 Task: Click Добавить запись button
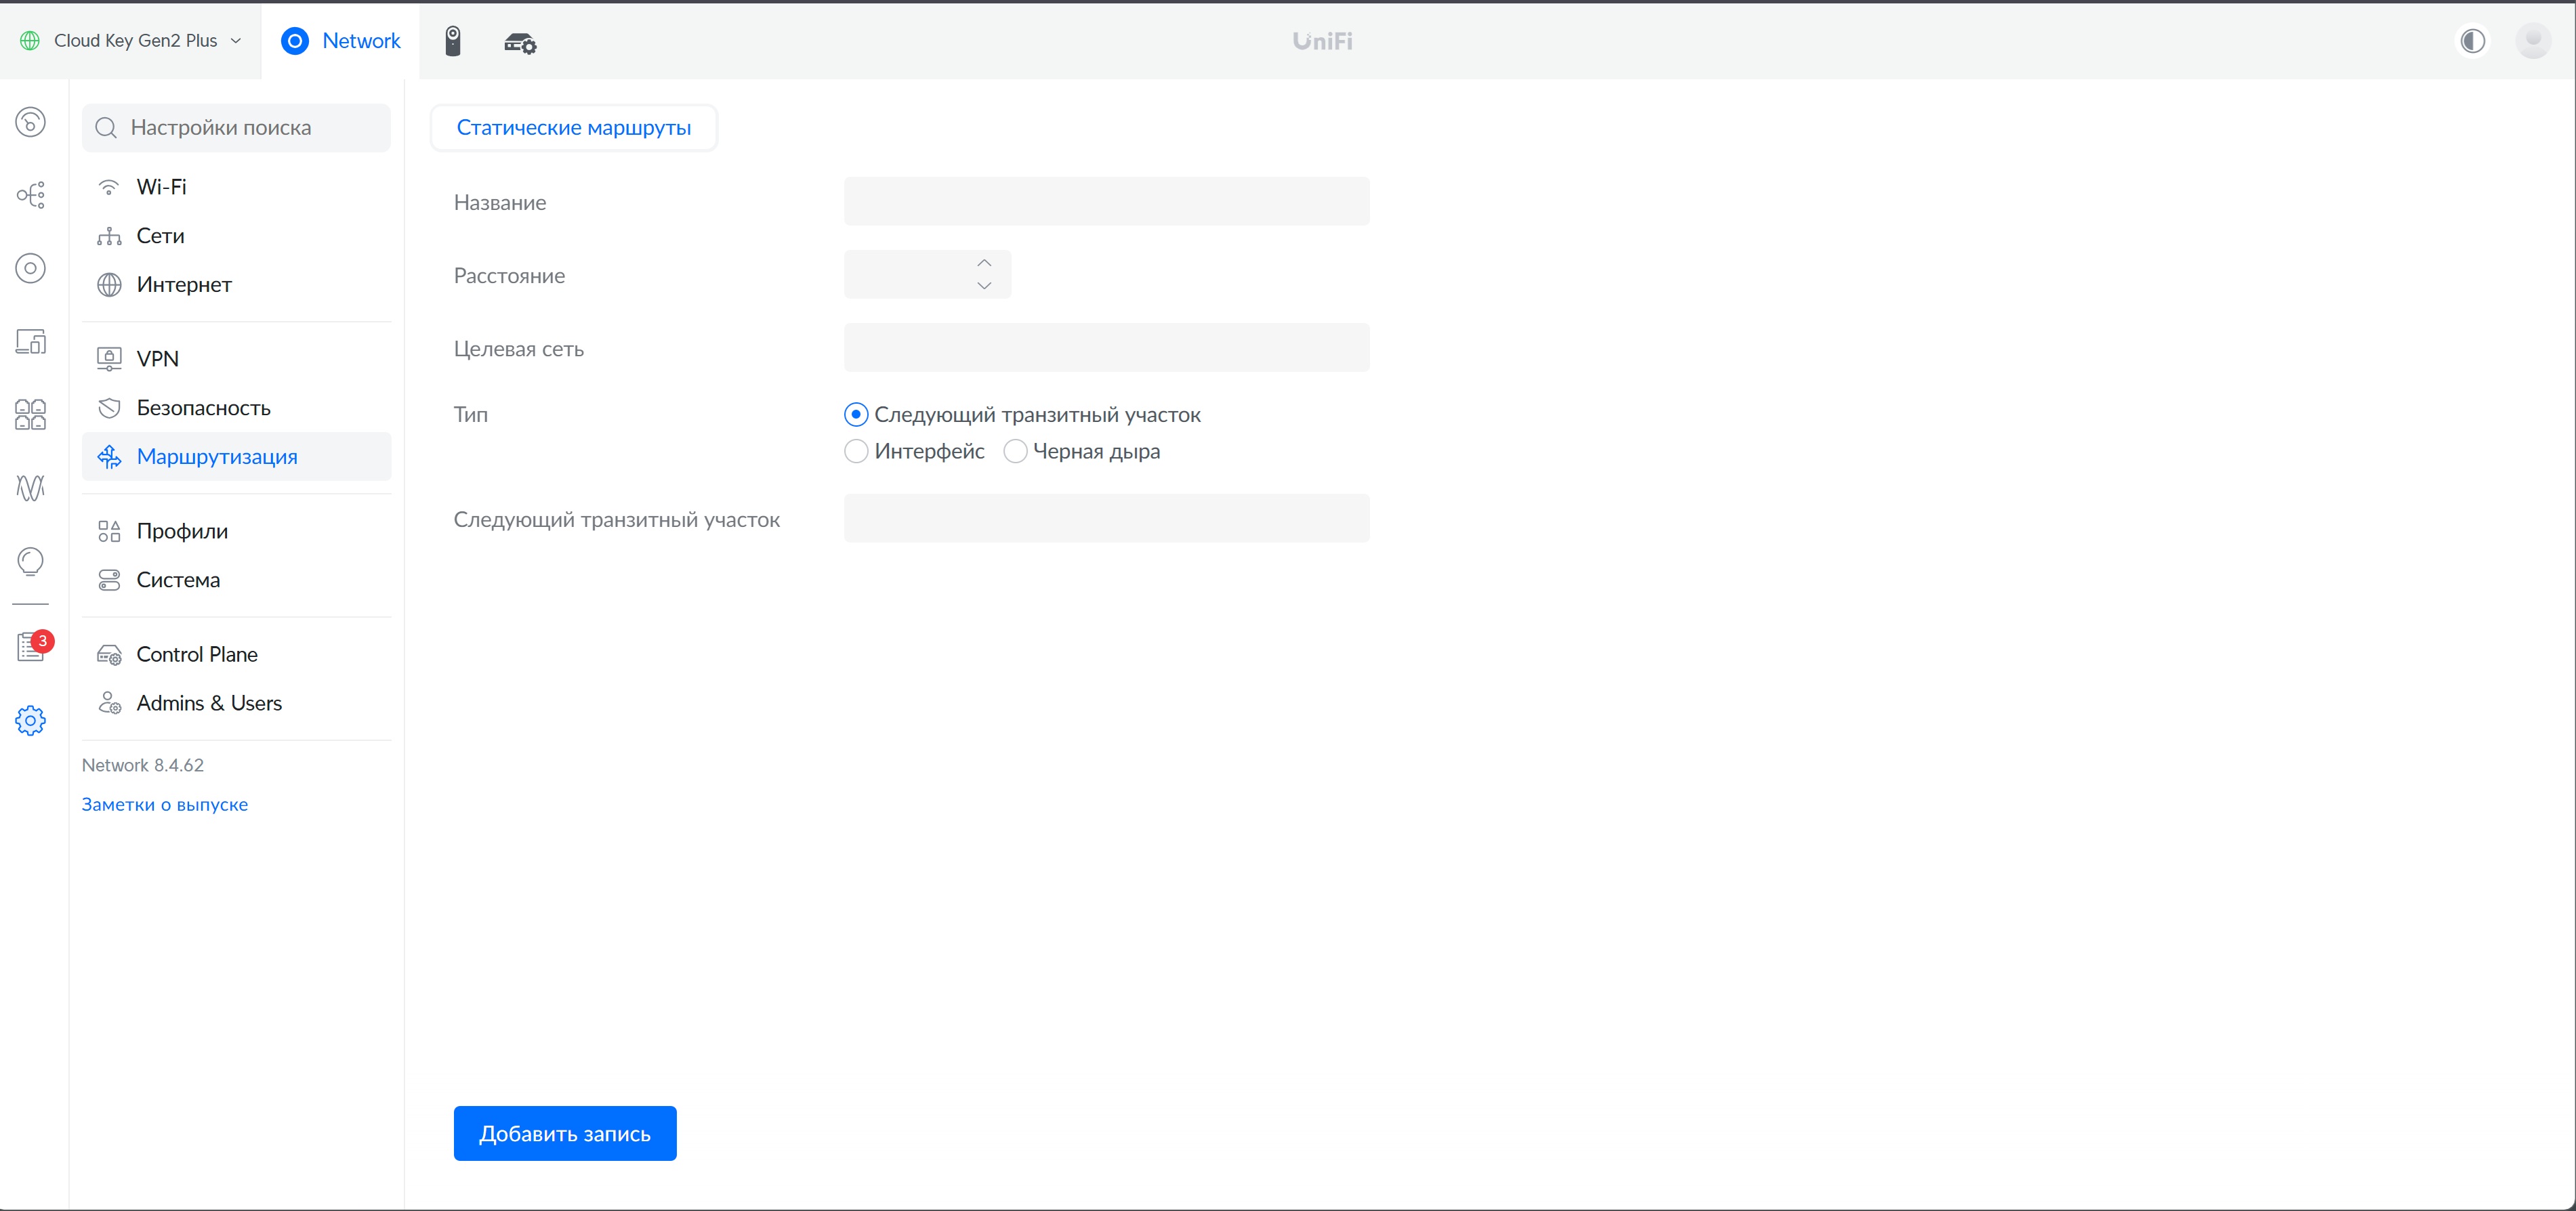pos(565,1134)
